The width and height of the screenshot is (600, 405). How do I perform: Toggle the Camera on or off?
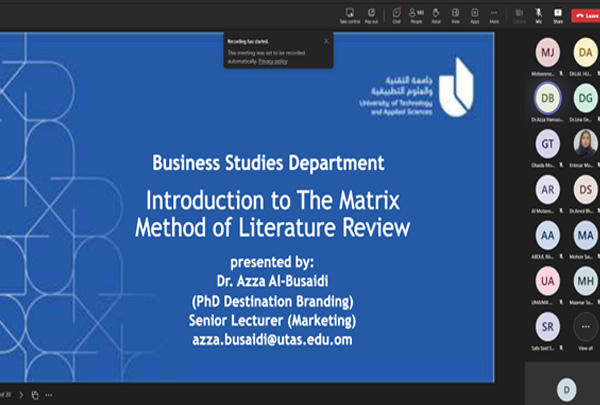[519, 14]
